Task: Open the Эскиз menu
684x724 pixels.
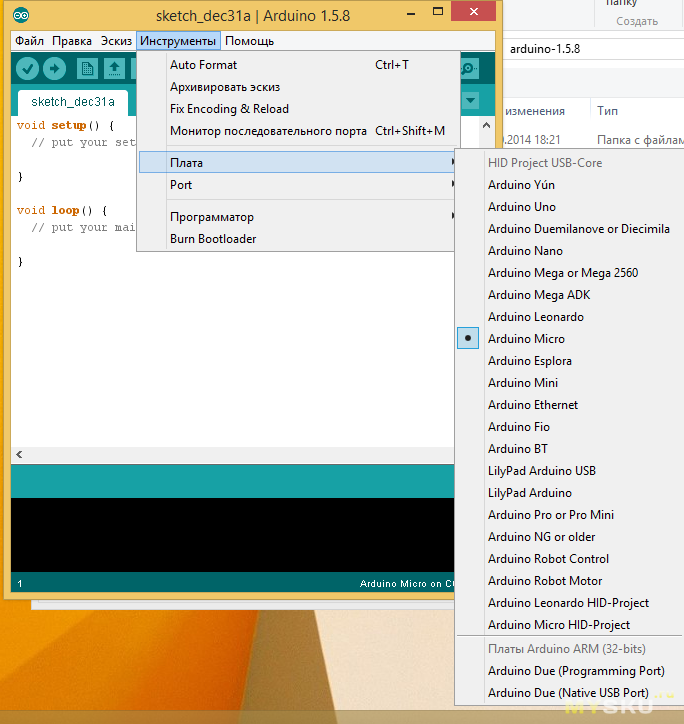Action: pyautogui.click(x=116, y=41)
